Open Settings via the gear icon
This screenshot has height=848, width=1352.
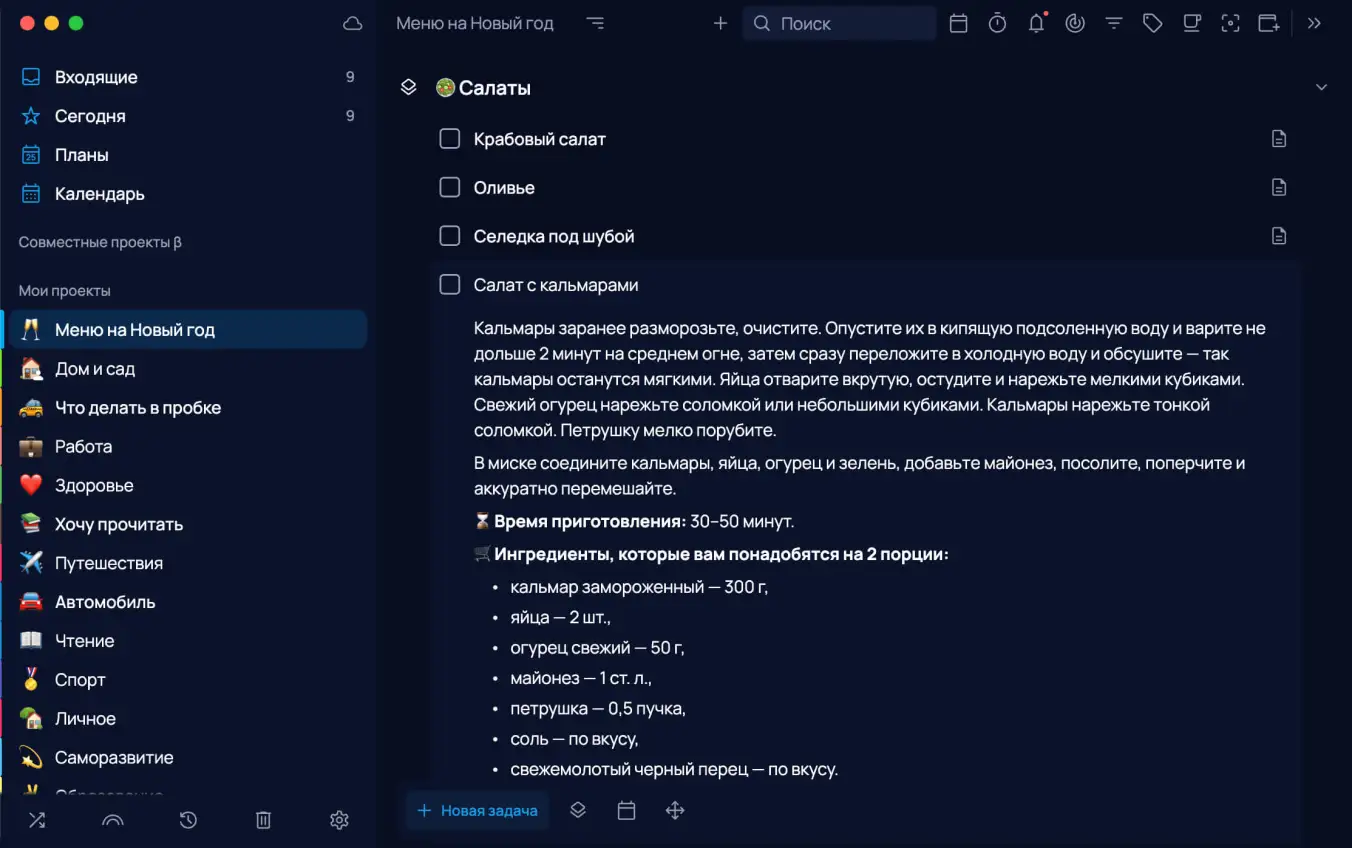pyautogui.click(x=339, y=819)
